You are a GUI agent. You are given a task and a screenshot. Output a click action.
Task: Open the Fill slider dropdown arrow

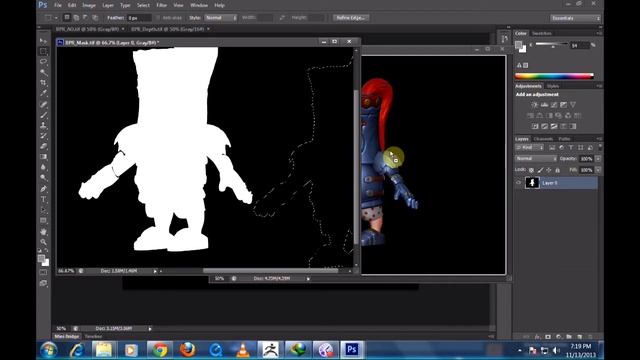click(598, 169)
